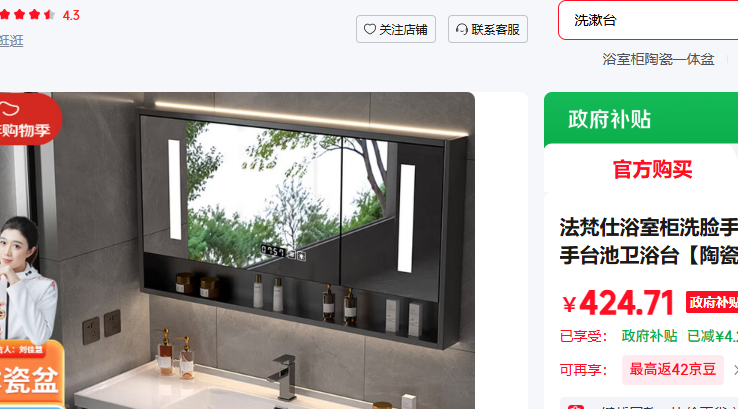Open the 逛逛 link under ratings

(x=11, y=41)
